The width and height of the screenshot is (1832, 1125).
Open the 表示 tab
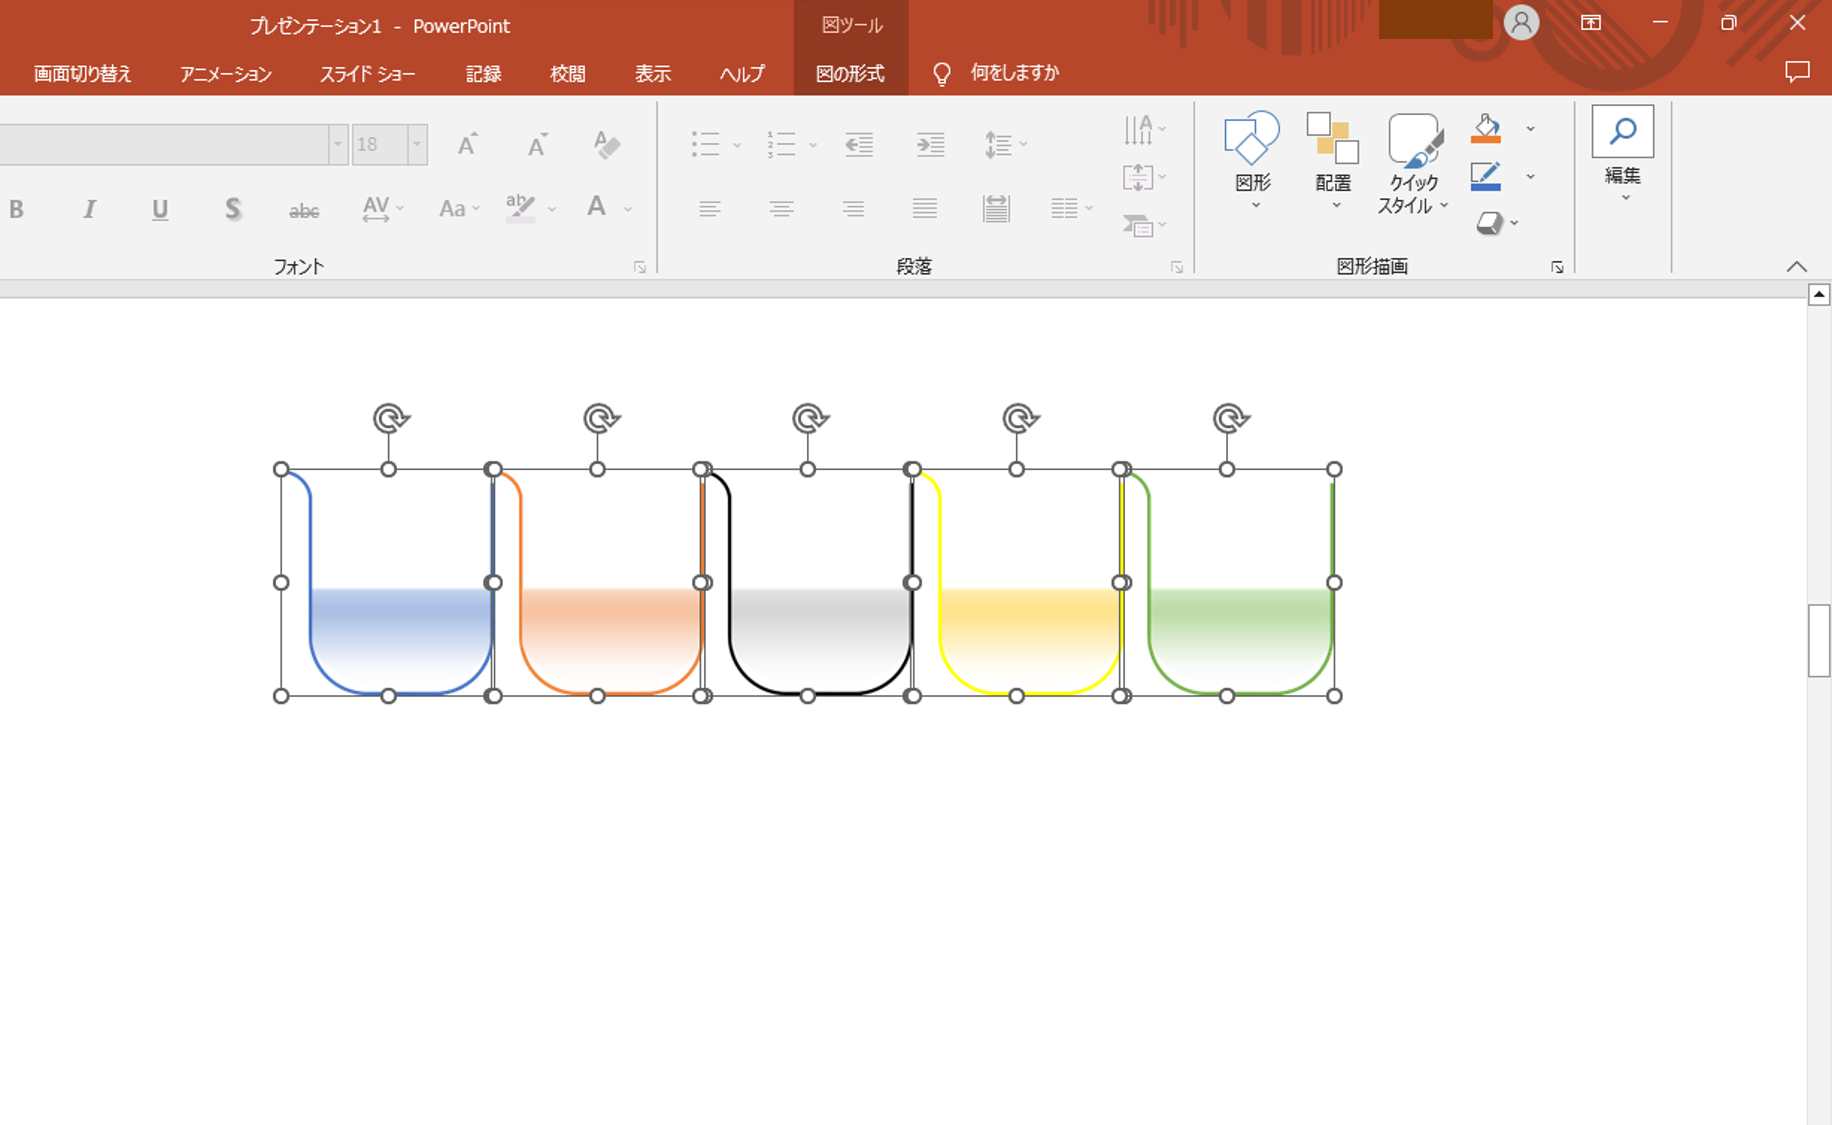653,73
